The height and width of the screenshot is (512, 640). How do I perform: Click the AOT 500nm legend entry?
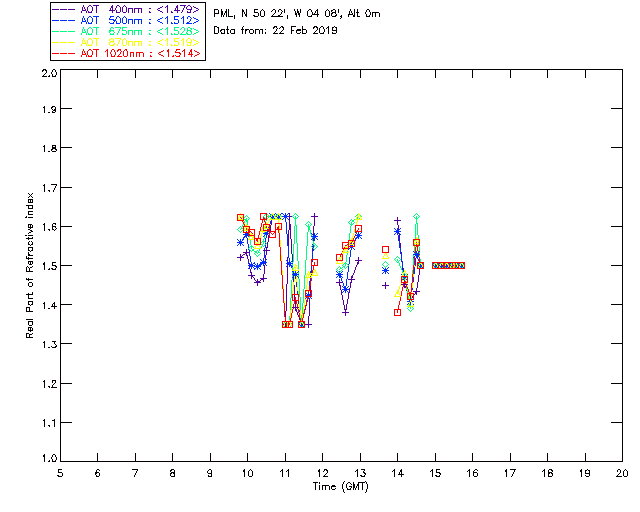coord(127,20)
